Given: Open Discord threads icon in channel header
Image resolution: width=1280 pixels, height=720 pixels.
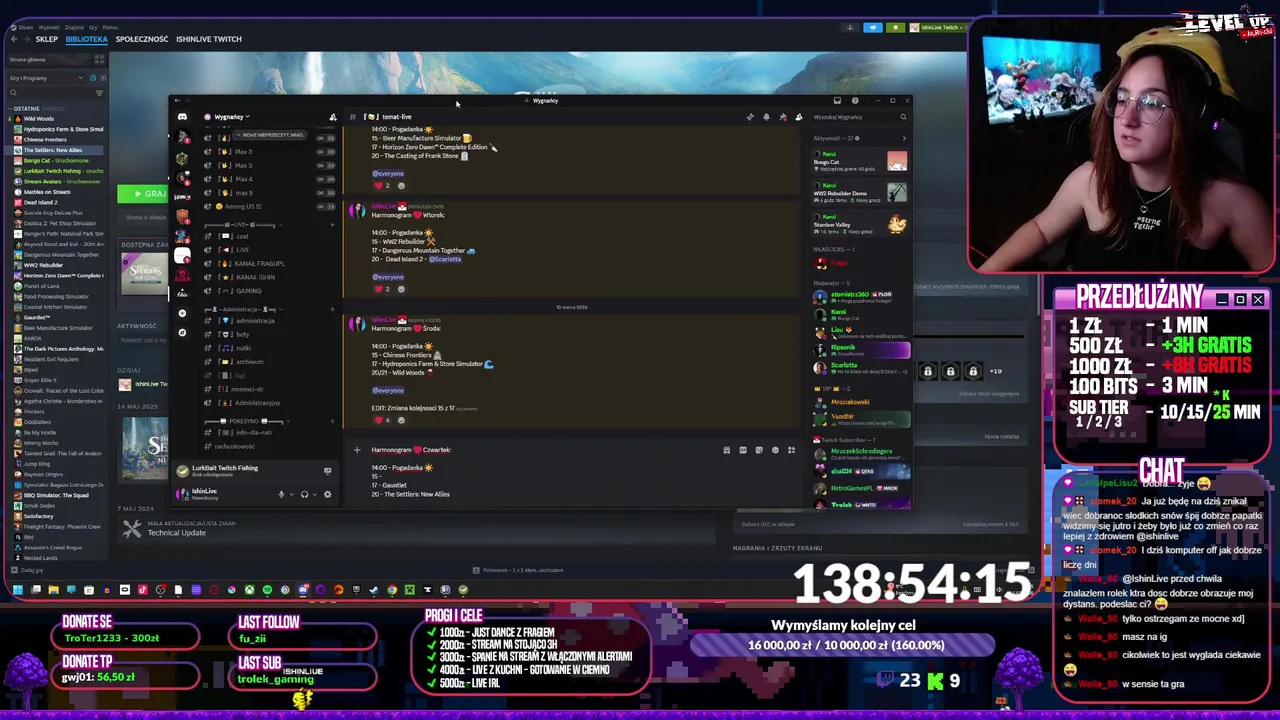Looking at the screenshot, I should pos(750,117).
